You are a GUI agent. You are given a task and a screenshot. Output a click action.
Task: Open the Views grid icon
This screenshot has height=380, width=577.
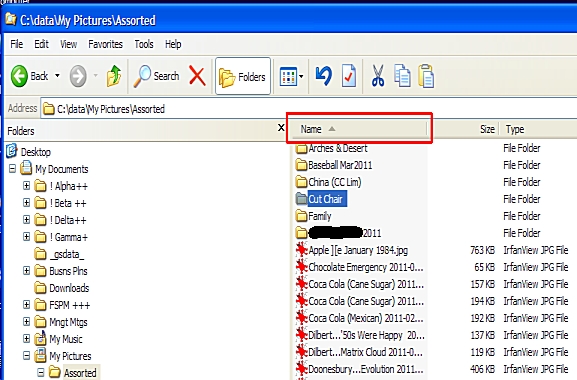coord(288,77)
